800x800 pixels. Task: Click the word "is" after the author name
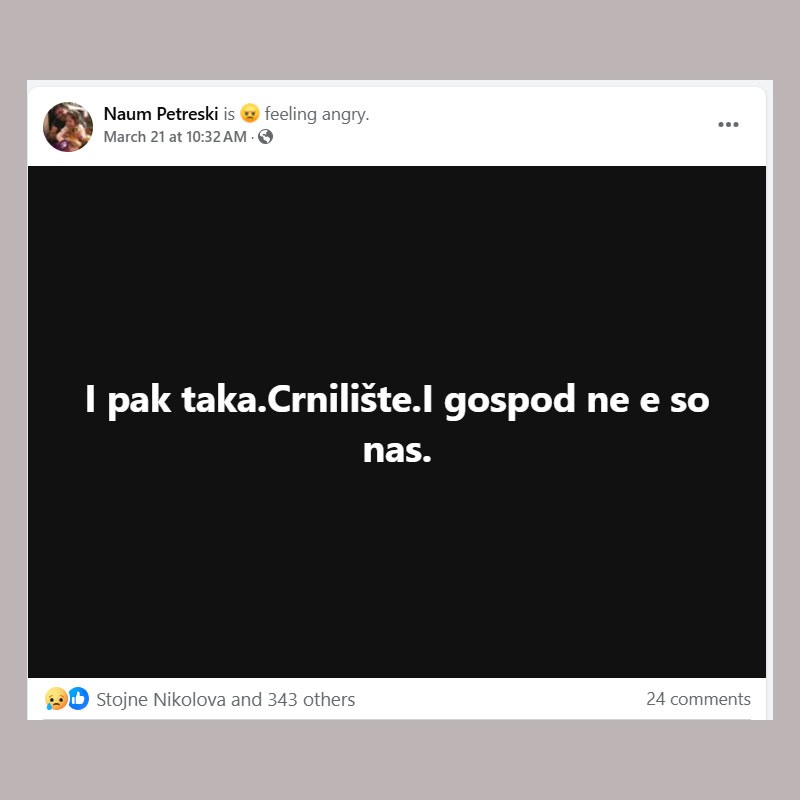pyautogui.click(x=229, y=114)
